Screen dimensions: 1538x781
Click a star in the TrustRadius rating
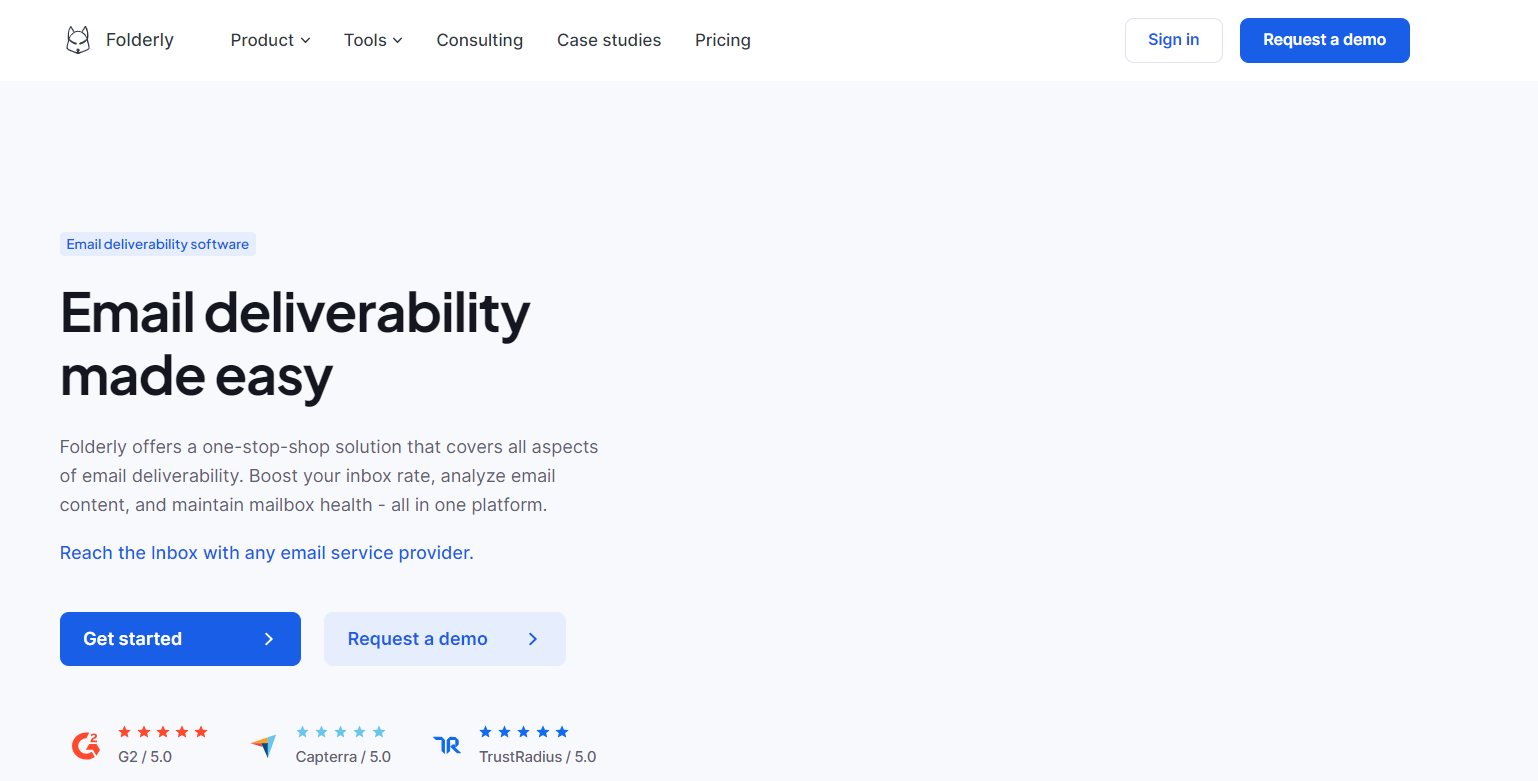pyautogui.click(x=521, y=731)
